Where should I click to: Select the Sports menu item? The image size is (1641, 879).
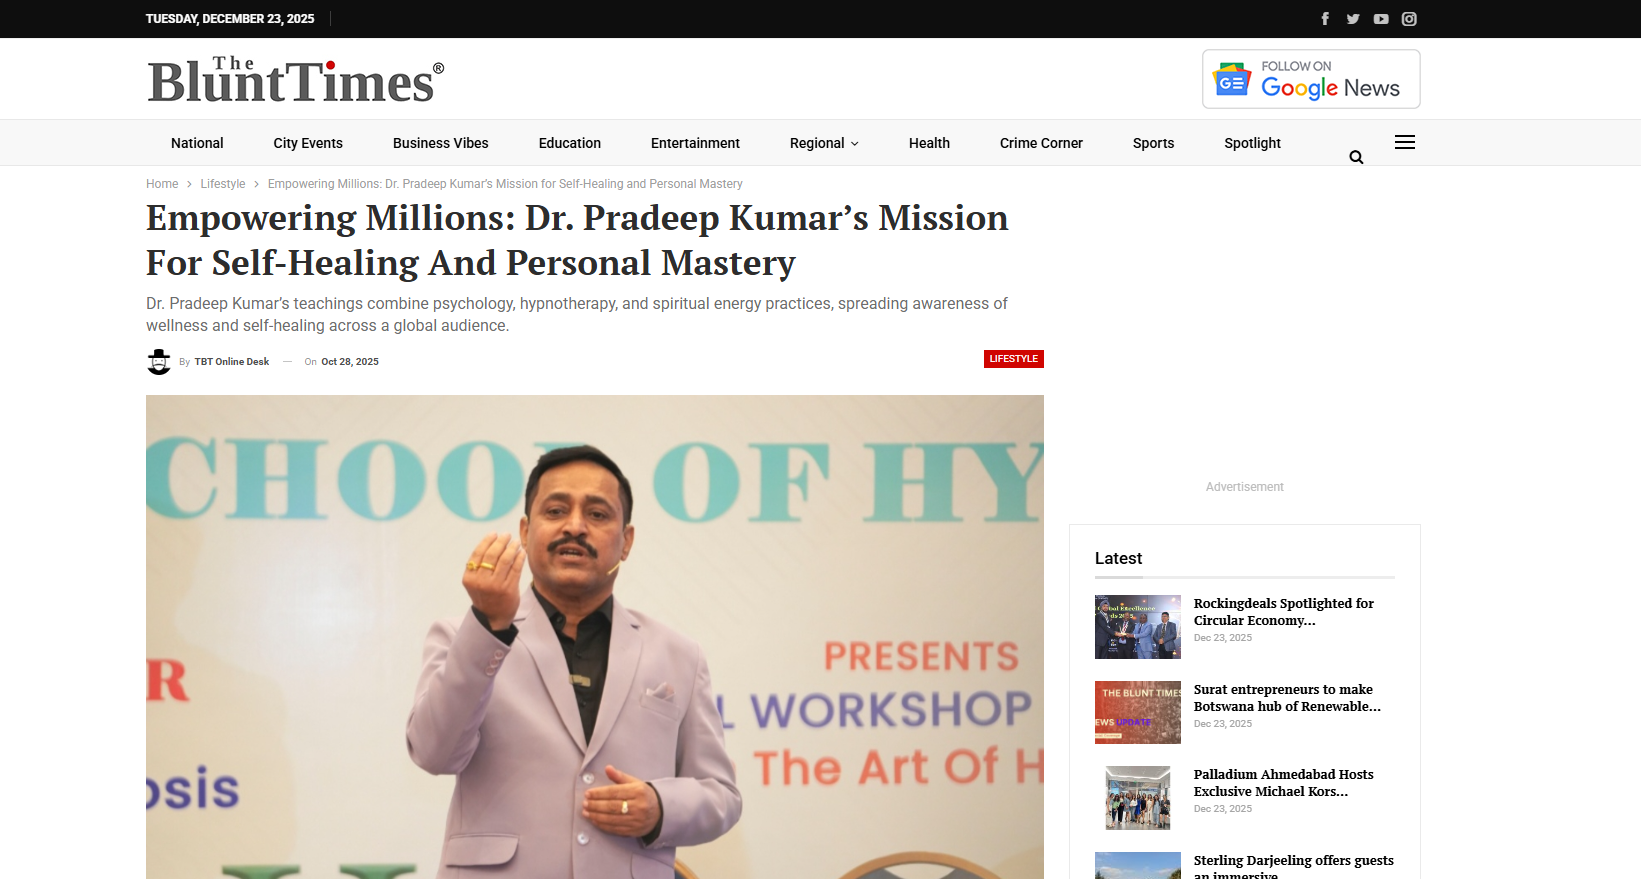1153,143
